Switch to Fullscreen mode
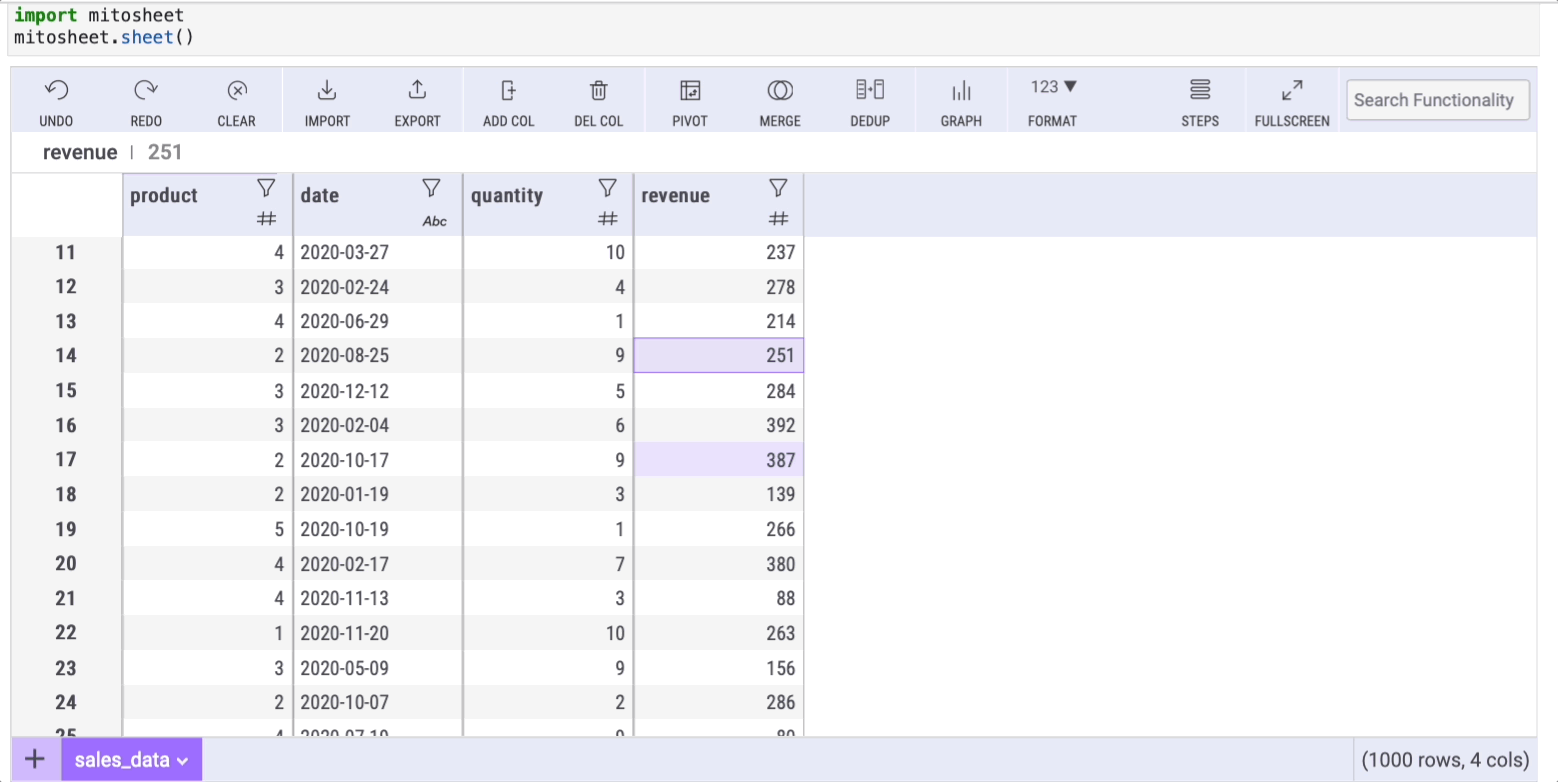Image resolution: width=1558 pixels, height=782 pixels. point(1292,91)
